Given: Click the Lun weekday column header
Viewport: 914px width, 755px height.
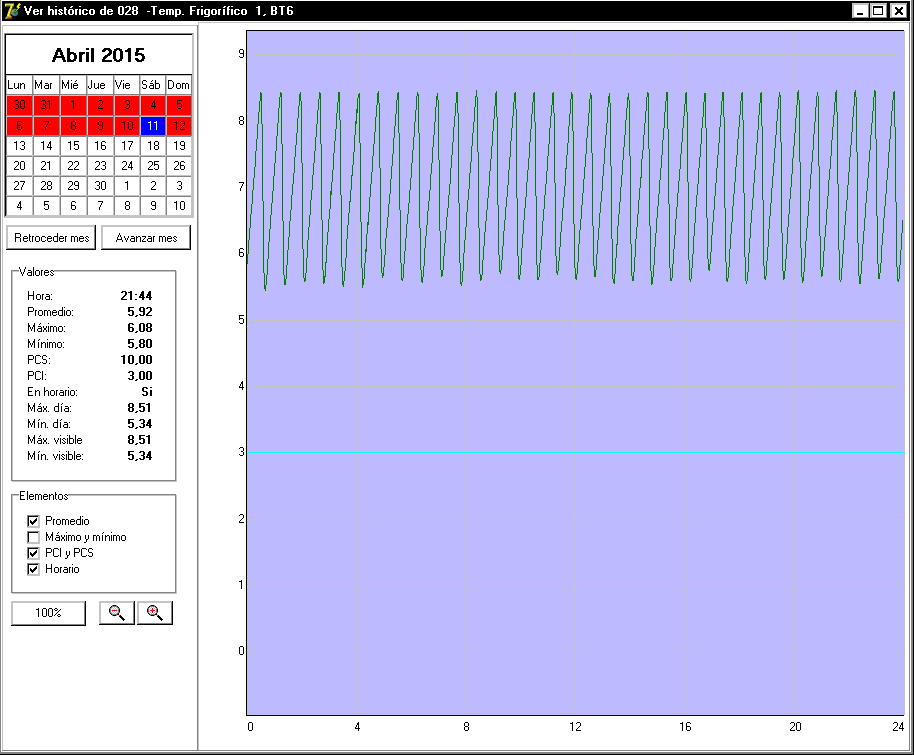Looking at the screenshot, I should point(17,85).
